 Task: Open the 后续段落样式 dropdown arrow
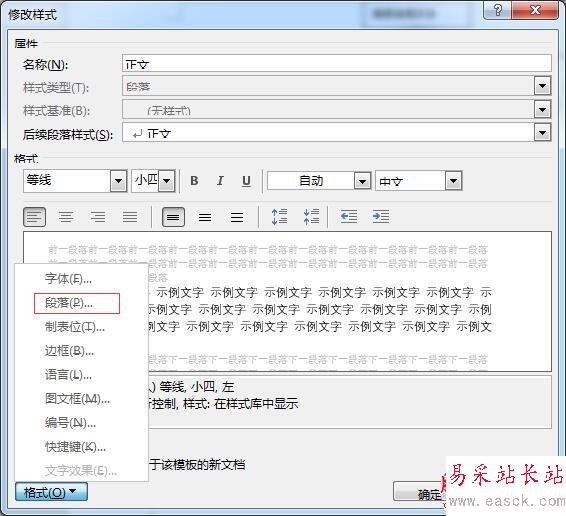pyautogui.click(x=542, y=133)
